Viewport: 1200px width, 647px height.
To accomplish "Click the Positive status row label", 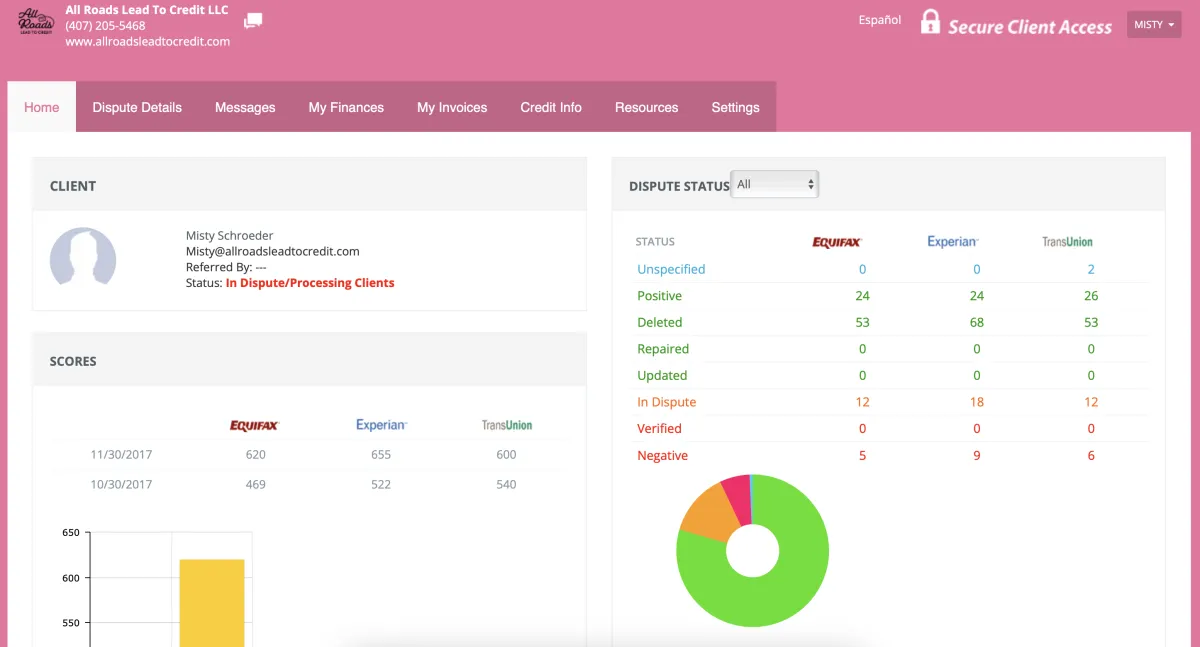I will 660,296.
